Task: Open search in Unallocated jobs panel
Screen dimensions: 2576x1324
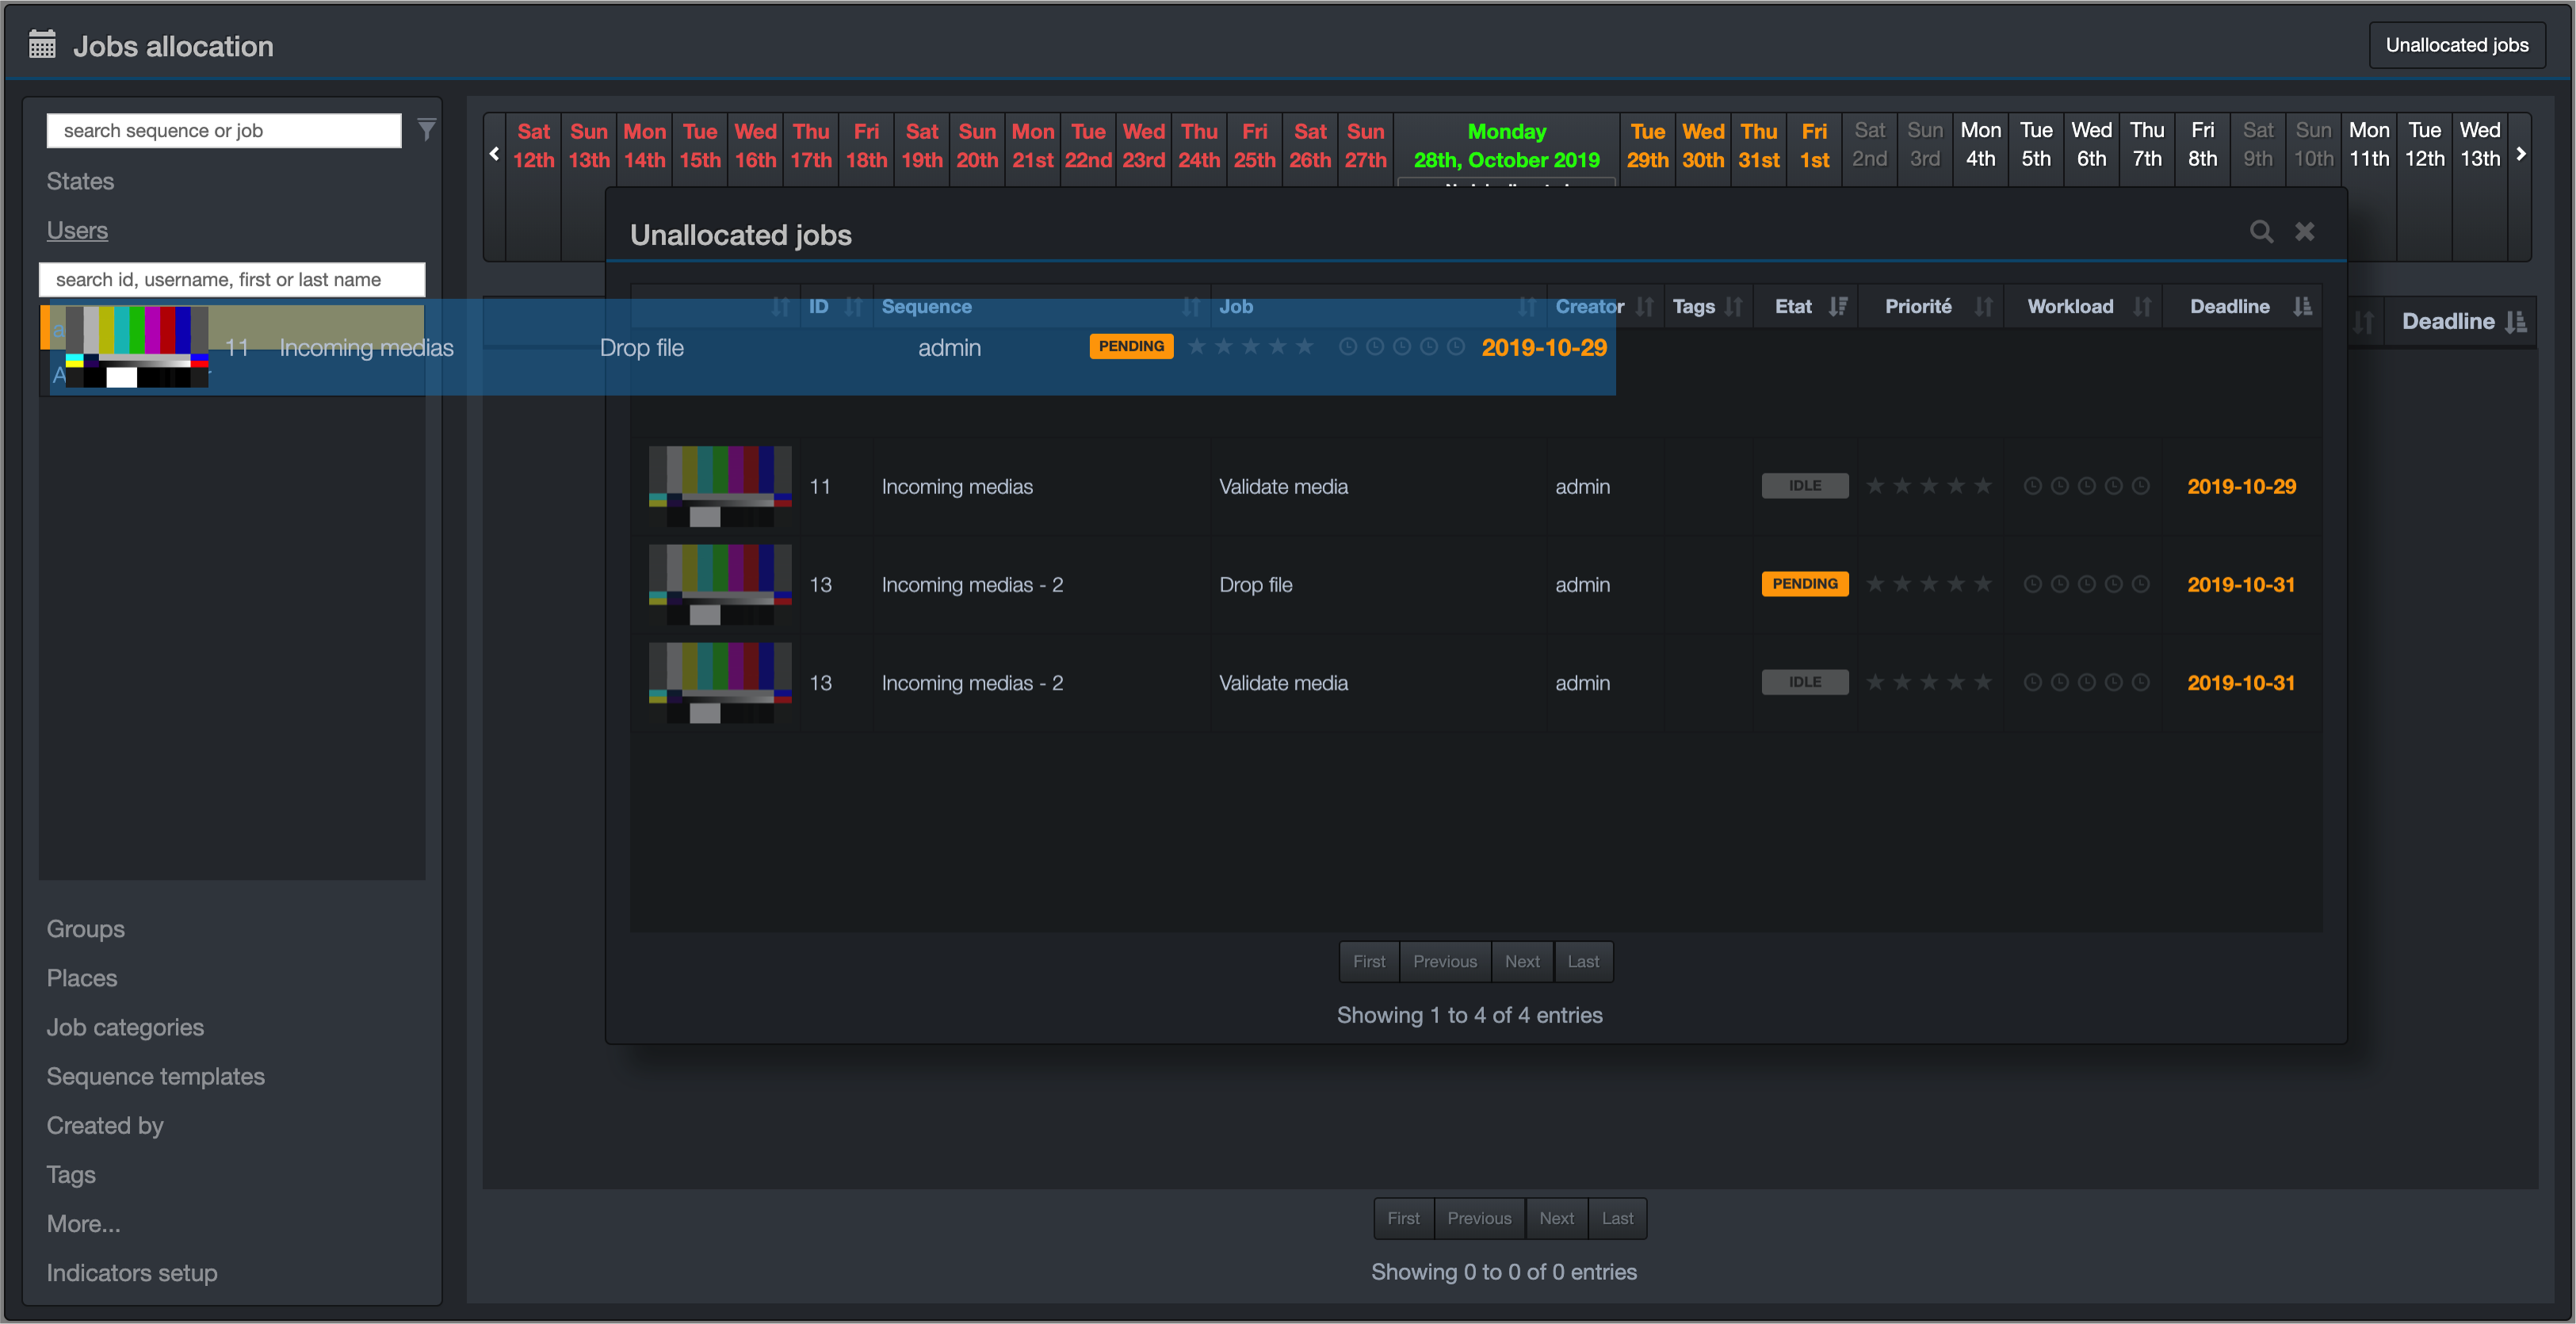Action: click(x=2261, y=232)
